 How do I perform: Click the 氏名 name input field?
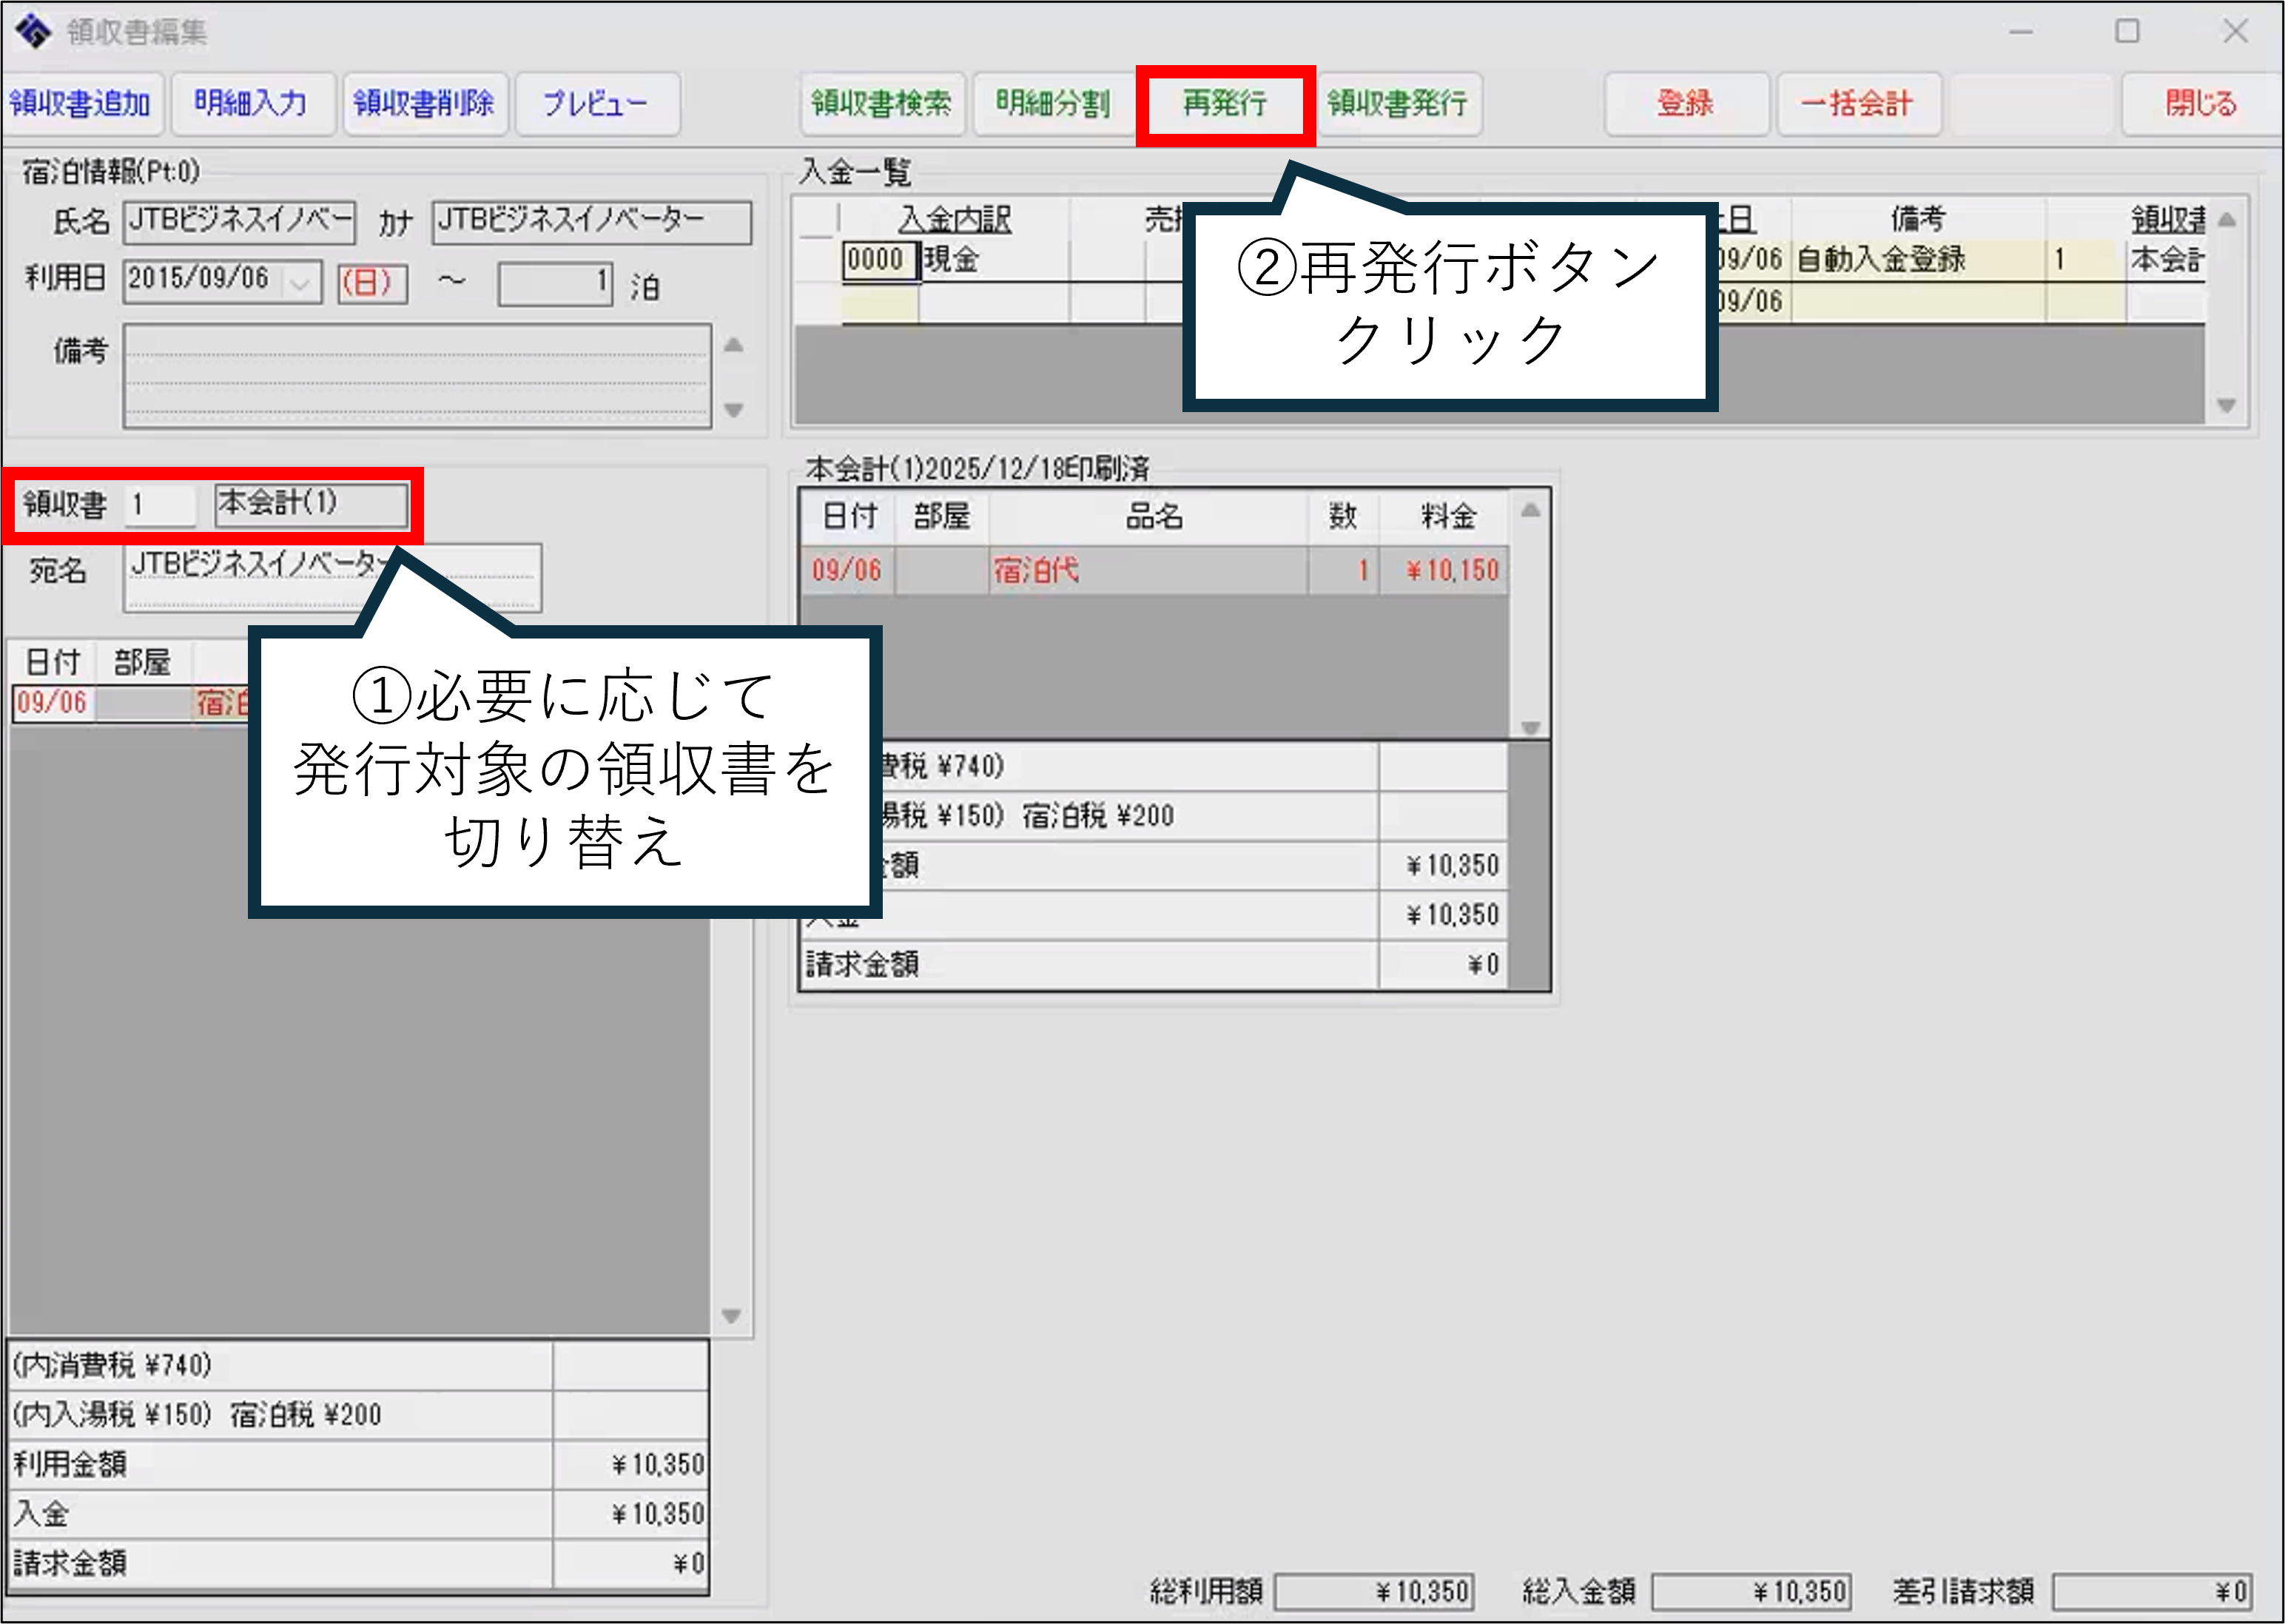(239, 222)
